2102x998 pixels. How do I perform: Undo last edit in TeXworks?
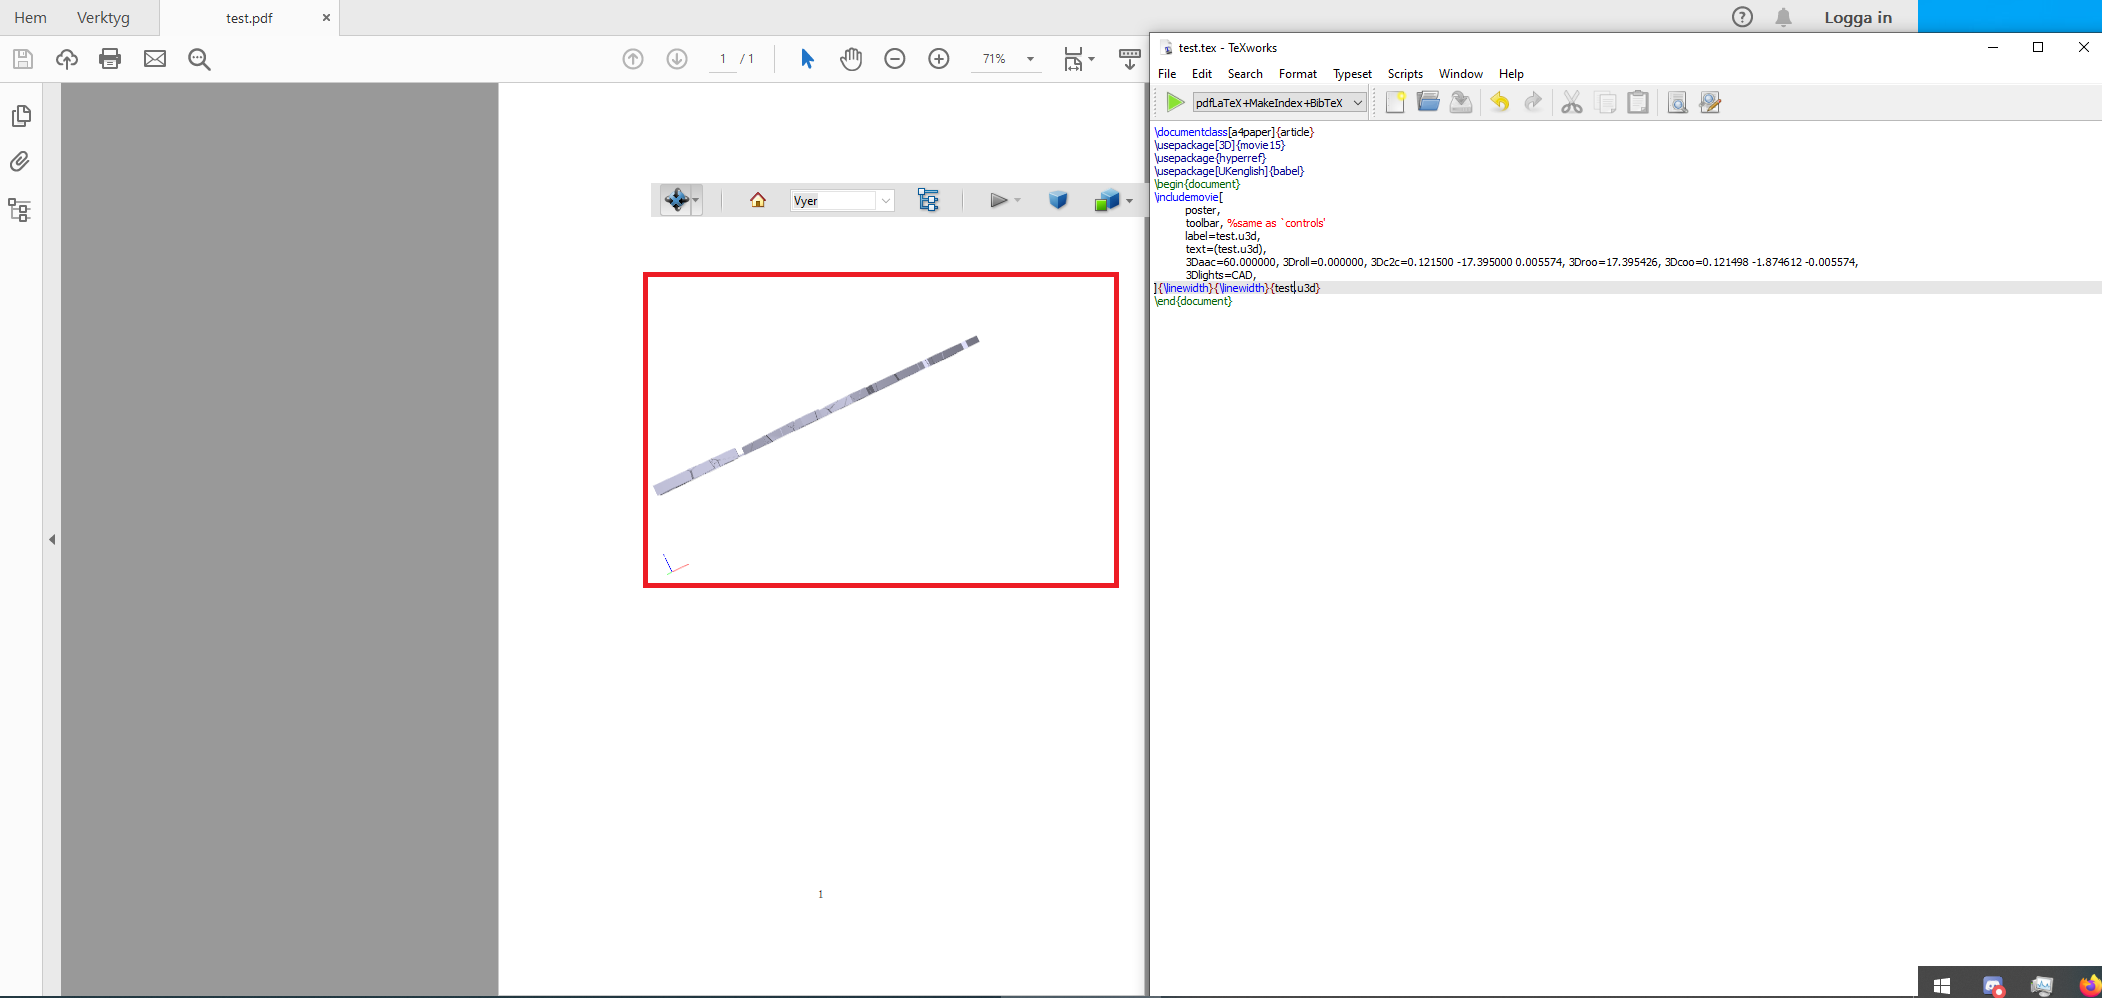coord(1499,102)
